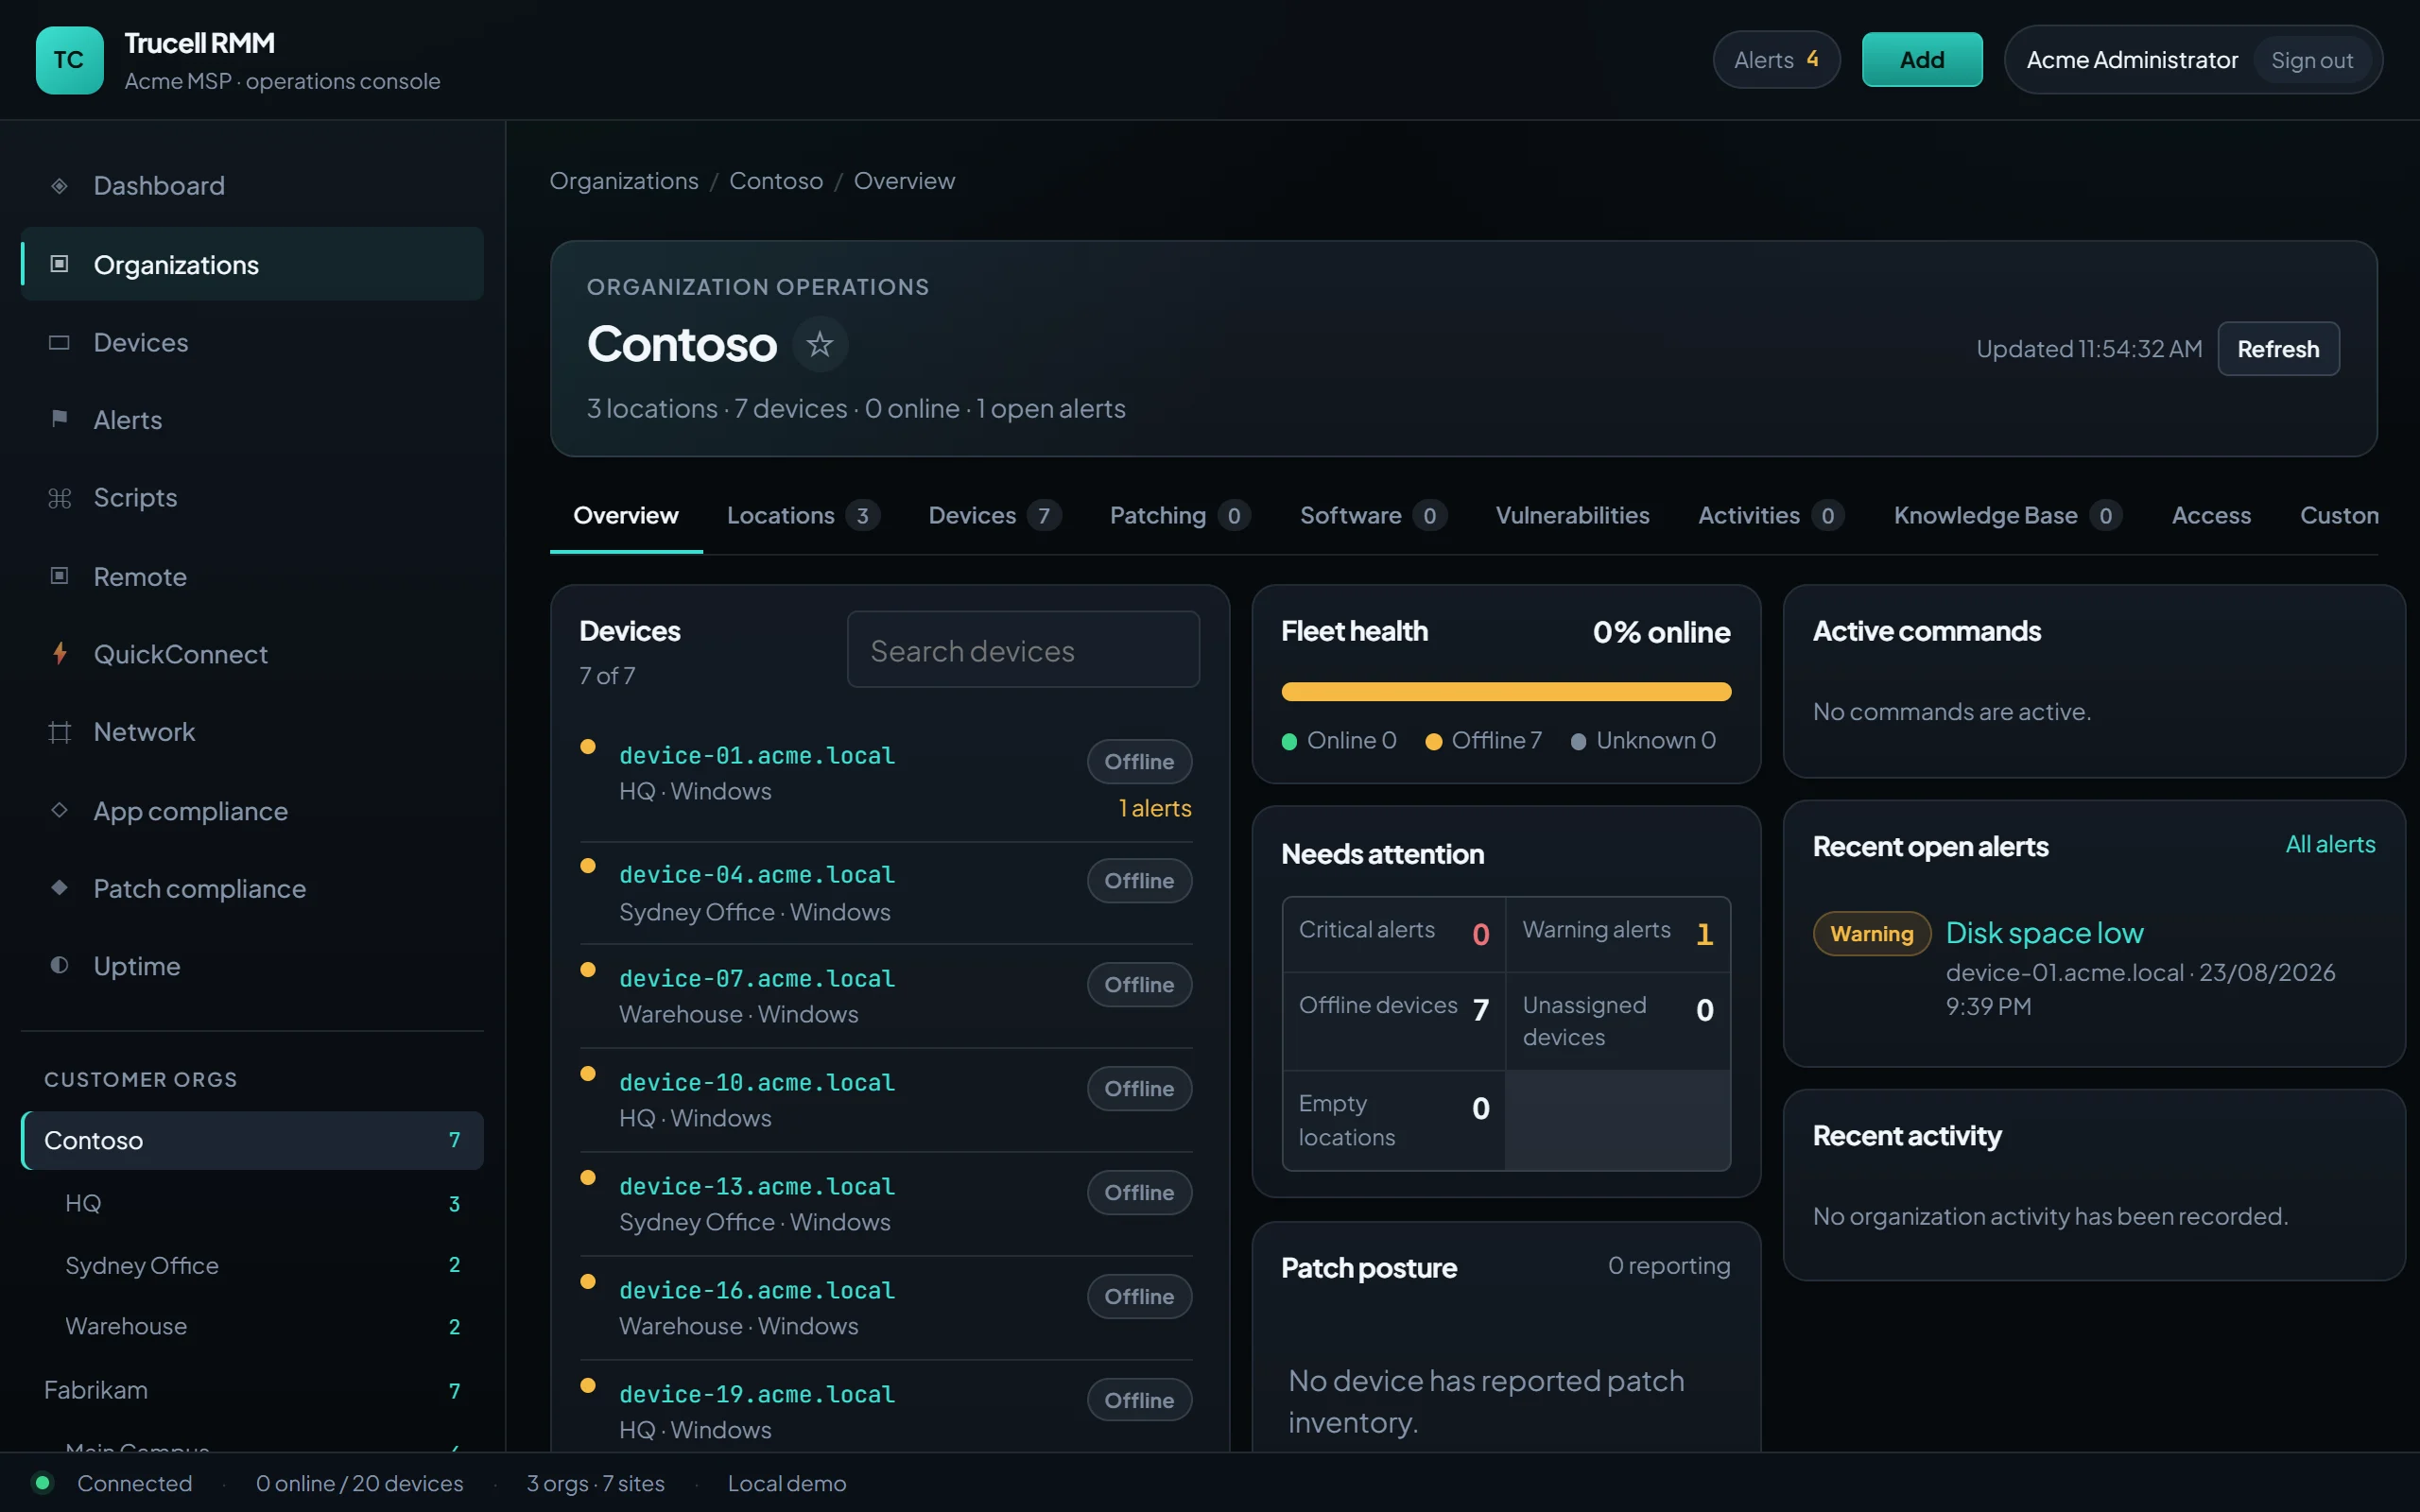Open device-13.acme.local
The image size is (2420, 1512).
click(757, 1187)
